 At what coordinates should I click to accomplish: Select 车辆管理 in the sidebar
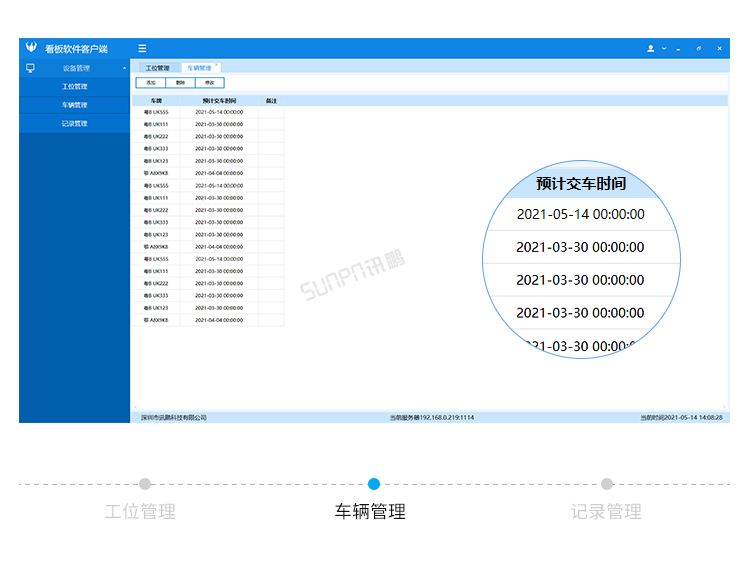(x=75, y=105)
